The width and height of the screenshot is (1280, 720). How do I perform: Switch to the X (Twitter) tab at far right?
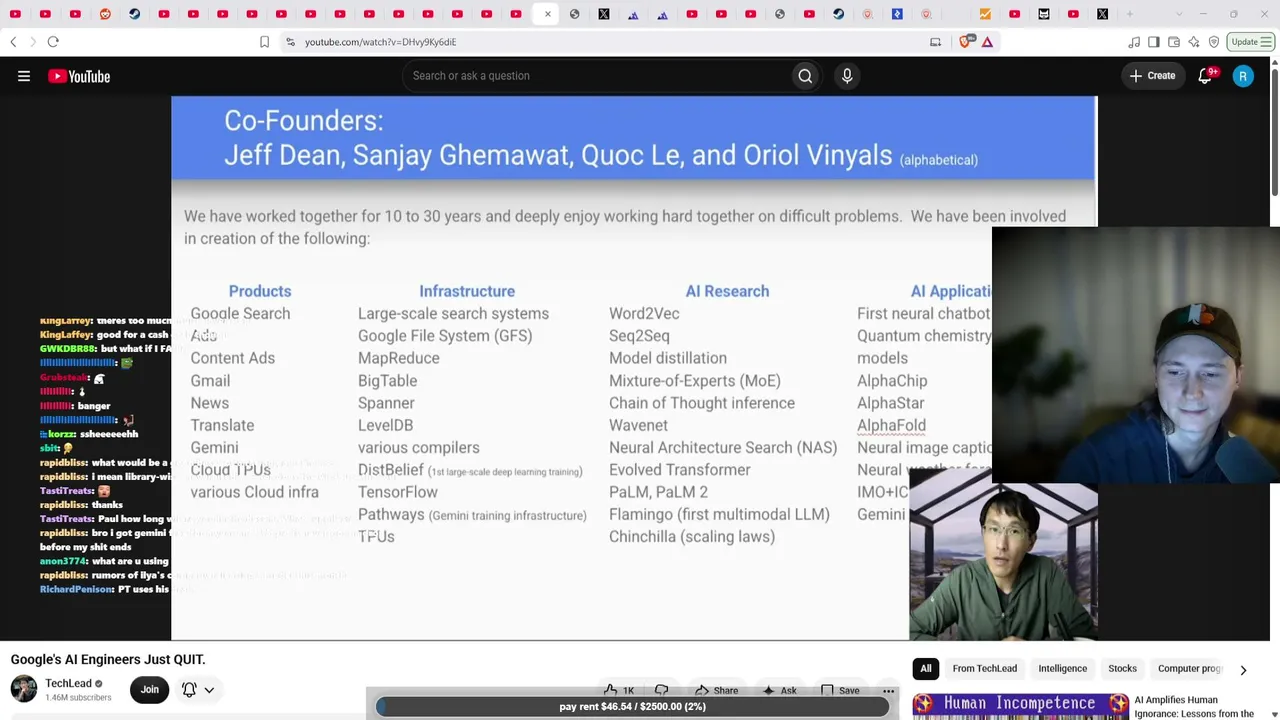coord(1102,14)
